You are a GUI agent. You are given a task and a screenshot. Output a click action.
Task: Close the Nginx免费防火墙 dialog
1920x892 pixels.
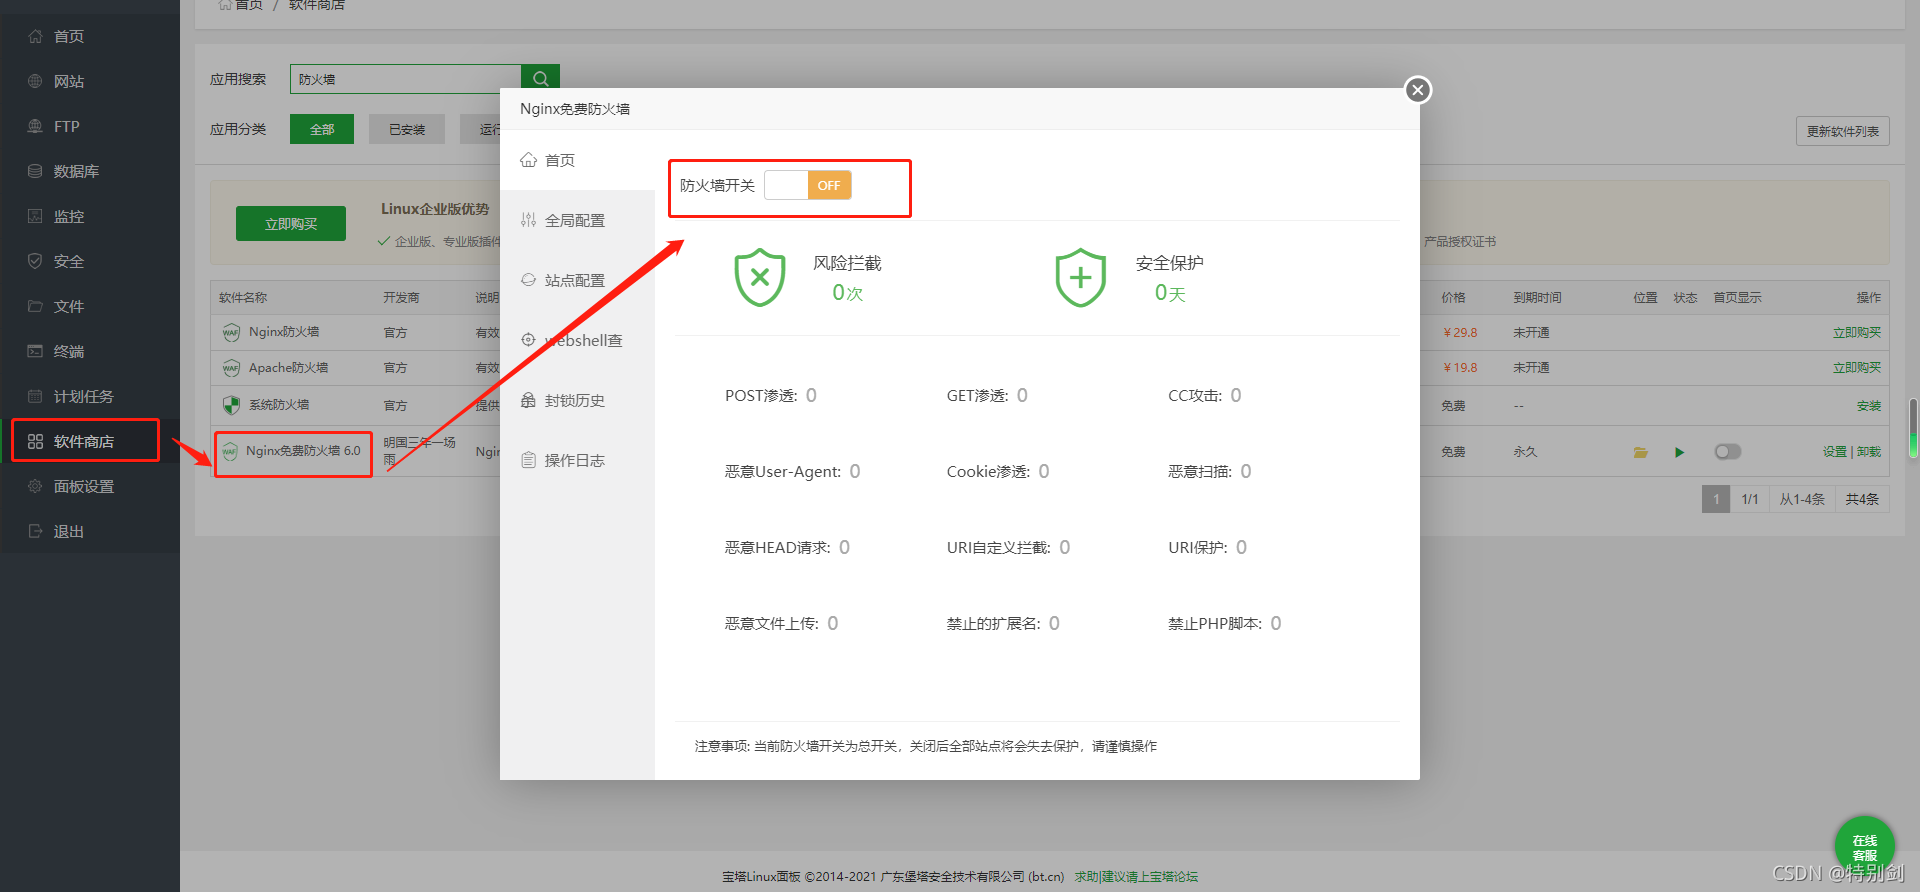[1417, 90]
